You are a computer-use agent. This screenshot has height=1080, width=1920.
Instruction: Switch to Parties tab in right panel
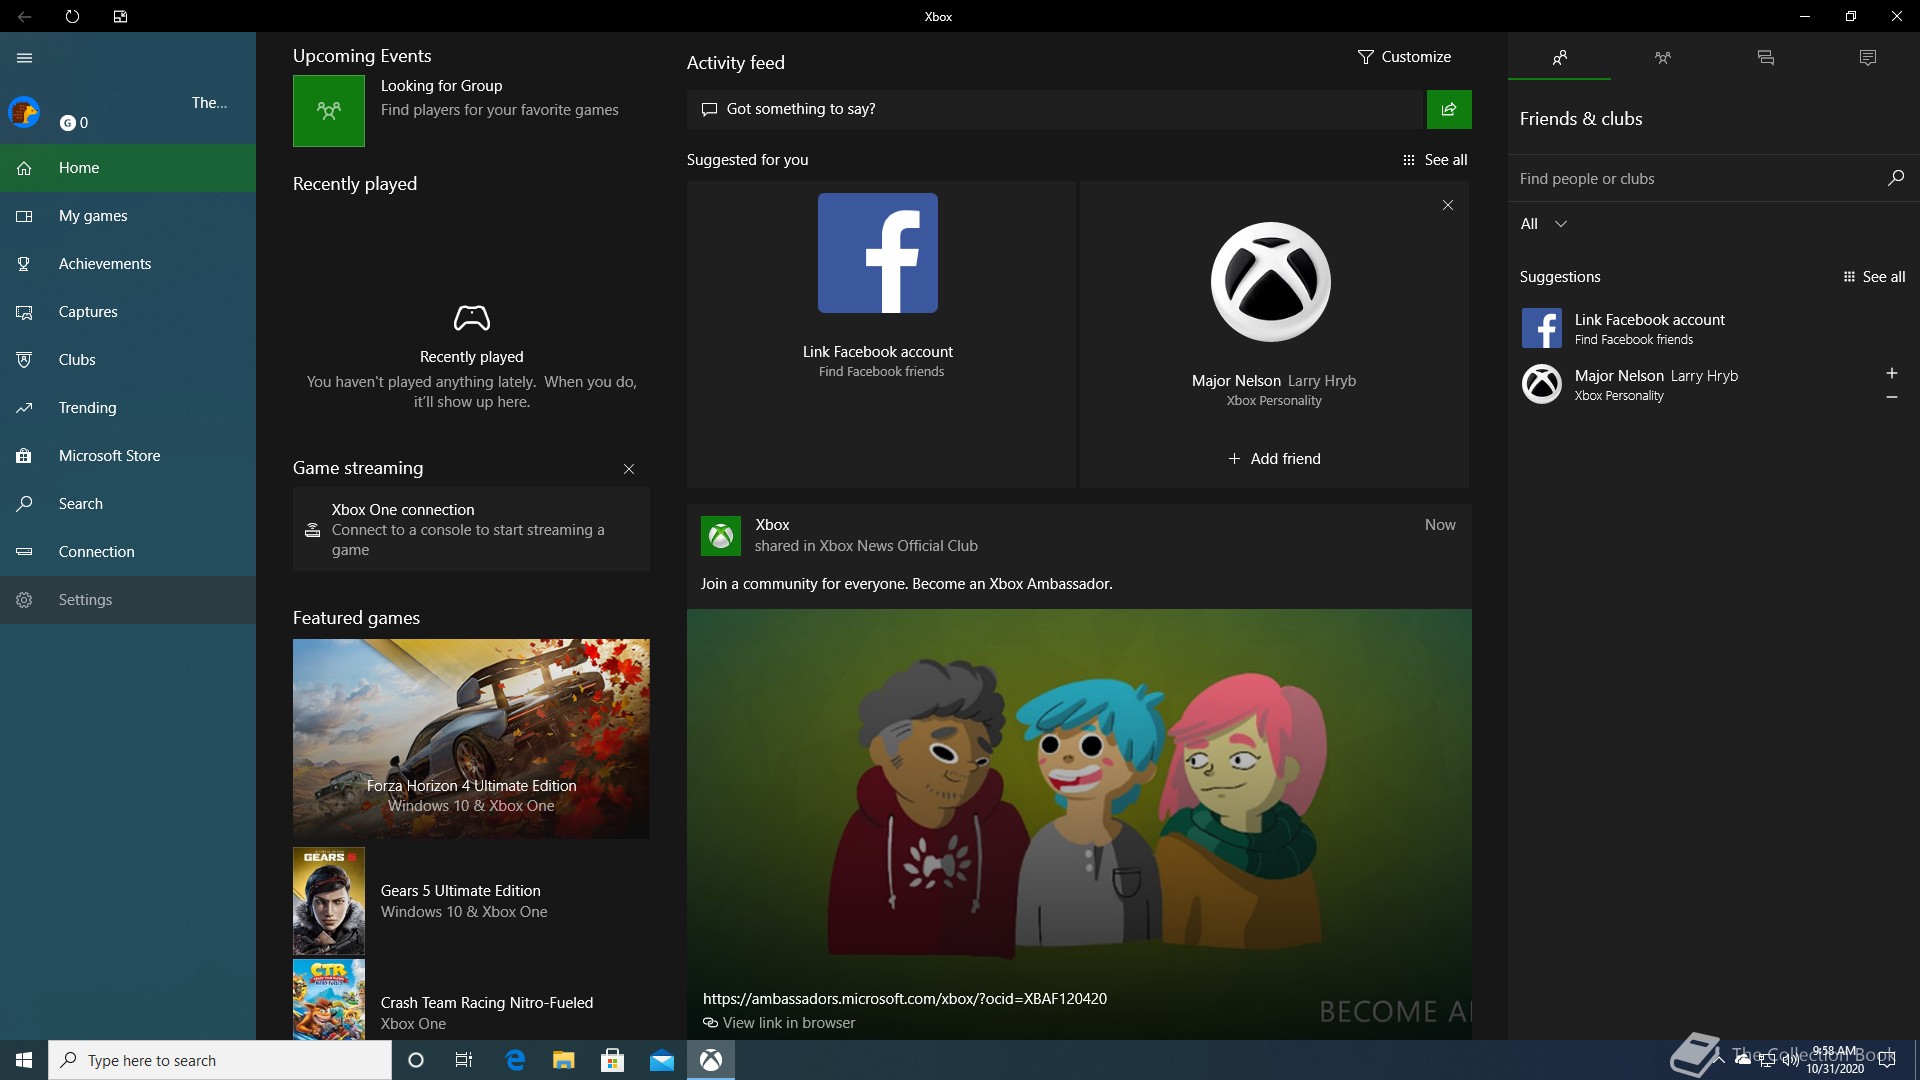click(1662, 58)
